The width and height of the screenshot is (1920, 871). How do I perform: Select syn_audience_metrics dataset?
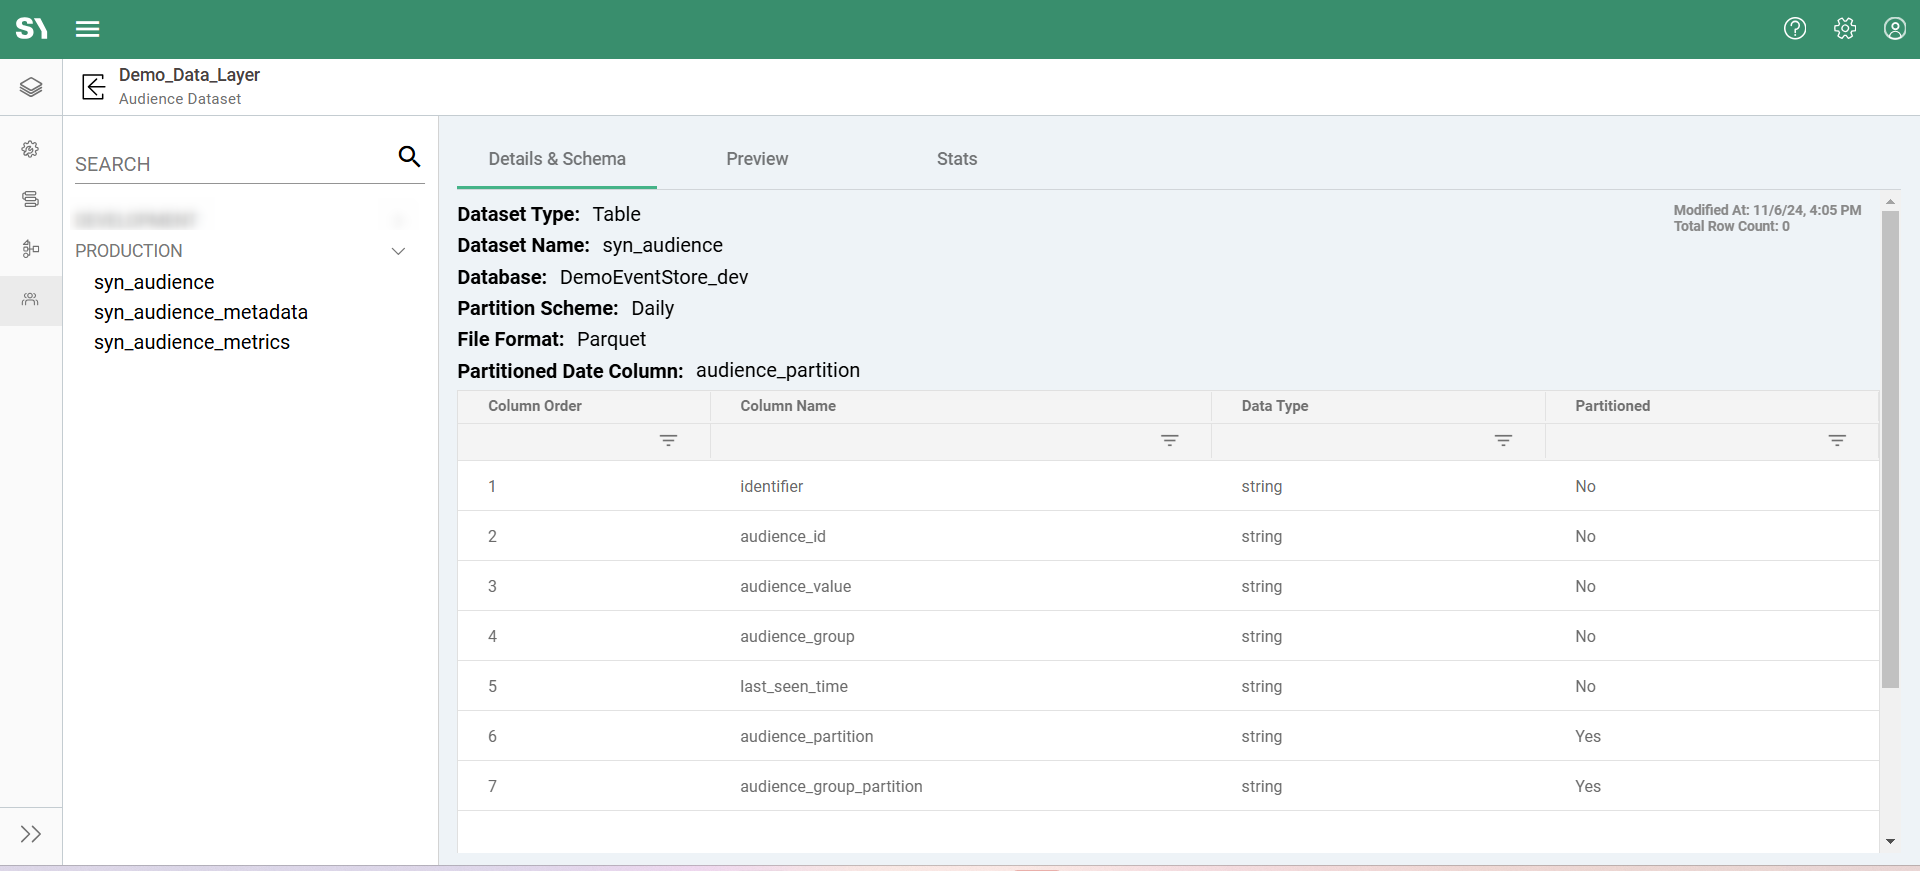click(192, 342)
